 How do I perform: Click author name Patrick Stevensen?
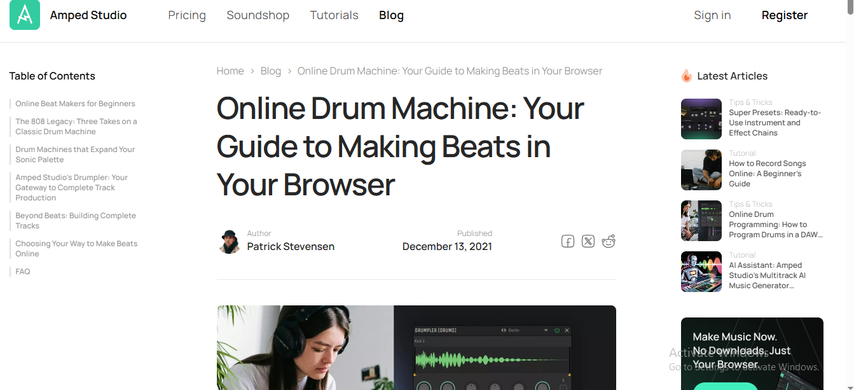[x=291, y=247]
